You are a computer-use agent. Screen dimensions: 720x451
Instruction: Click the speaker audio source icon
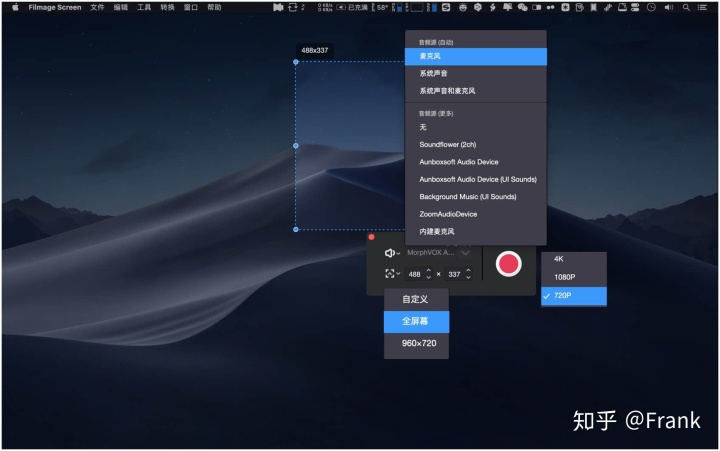pyautogui.click(x=389, y=253)
